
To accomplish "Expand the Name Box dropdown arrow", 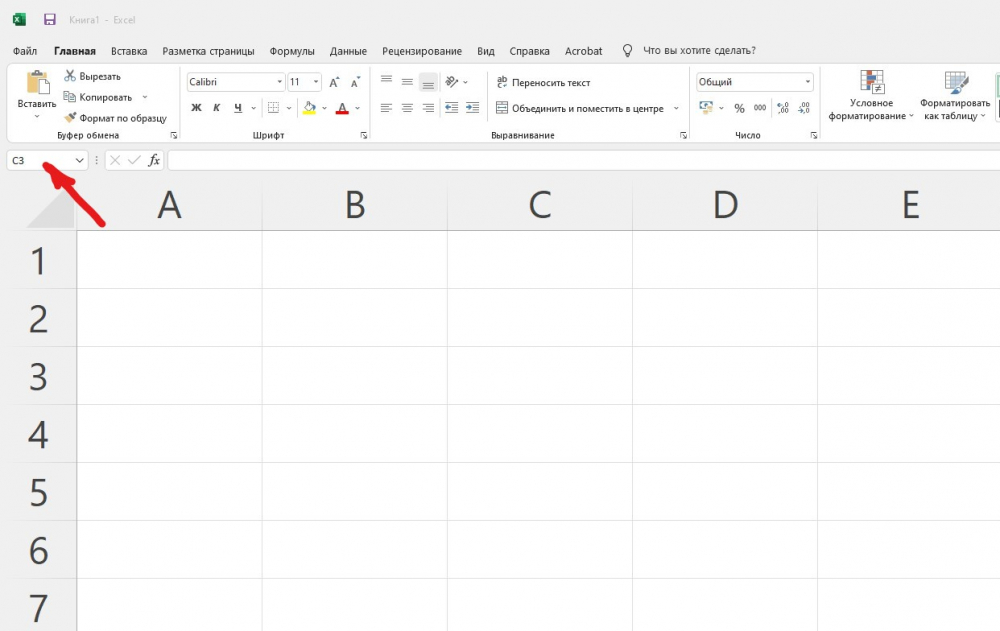I will [x=80, y=160].
